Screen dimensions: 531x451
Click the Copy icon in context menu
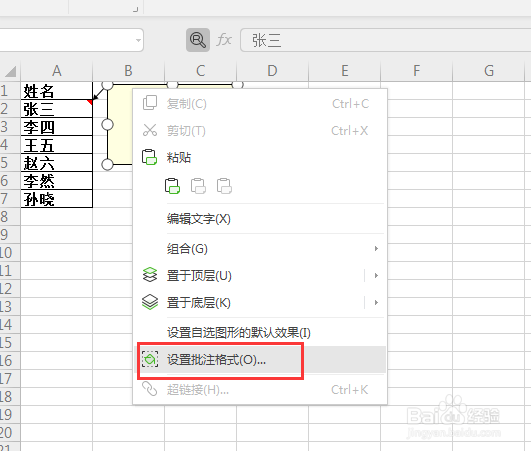tap(150, 103)
